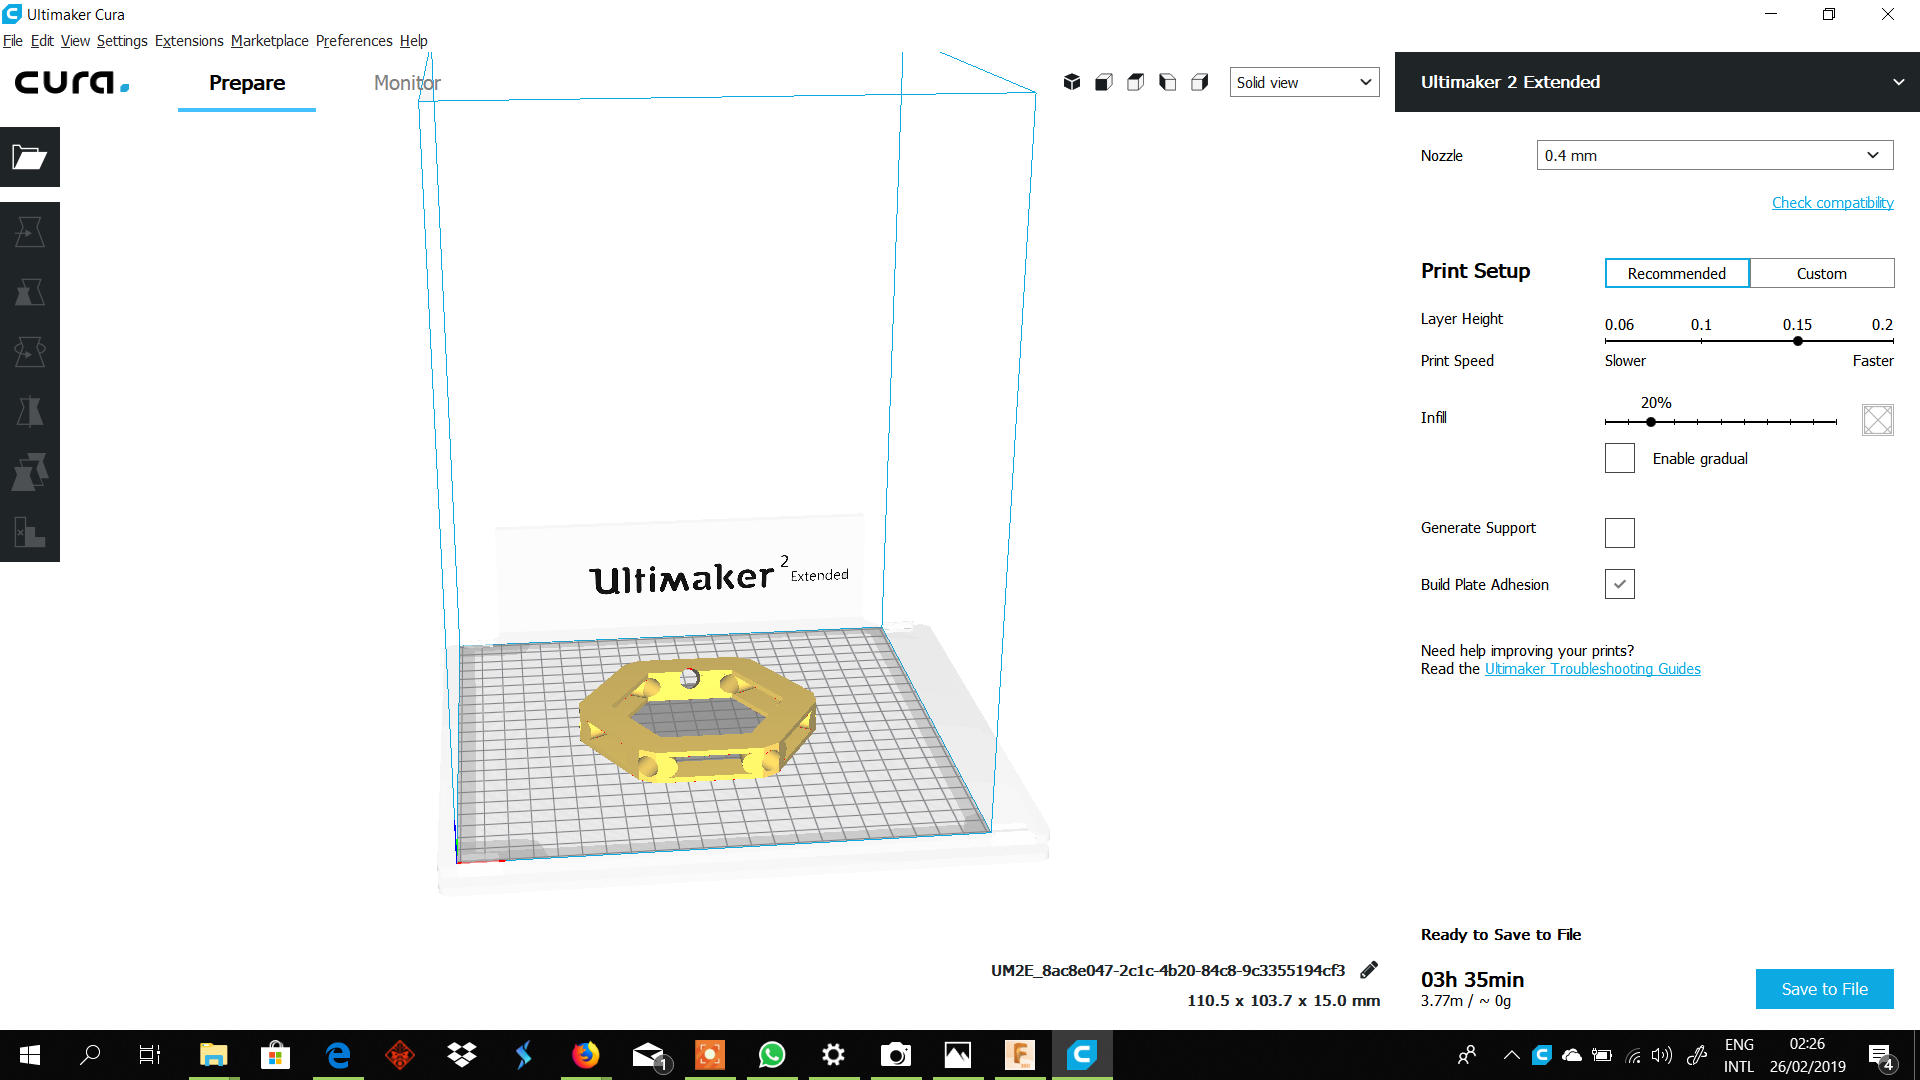Click the Save to File button
This screenshot has height=1080, width=1920.
(1824, 988)
